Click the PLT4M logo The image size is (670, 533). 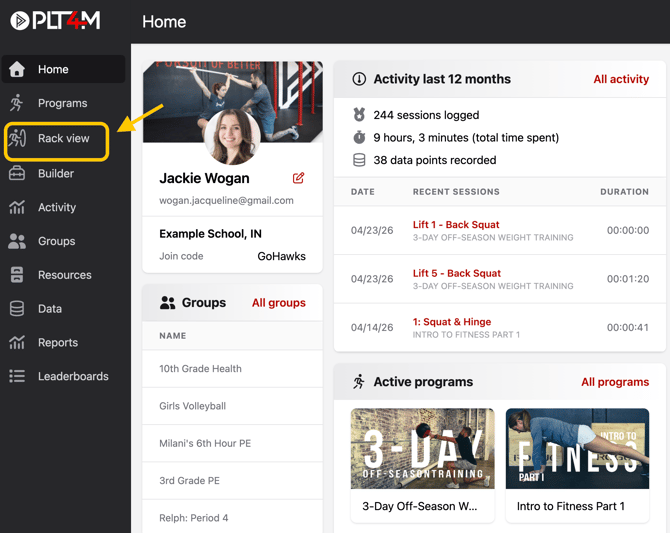[x=56, y=21]
